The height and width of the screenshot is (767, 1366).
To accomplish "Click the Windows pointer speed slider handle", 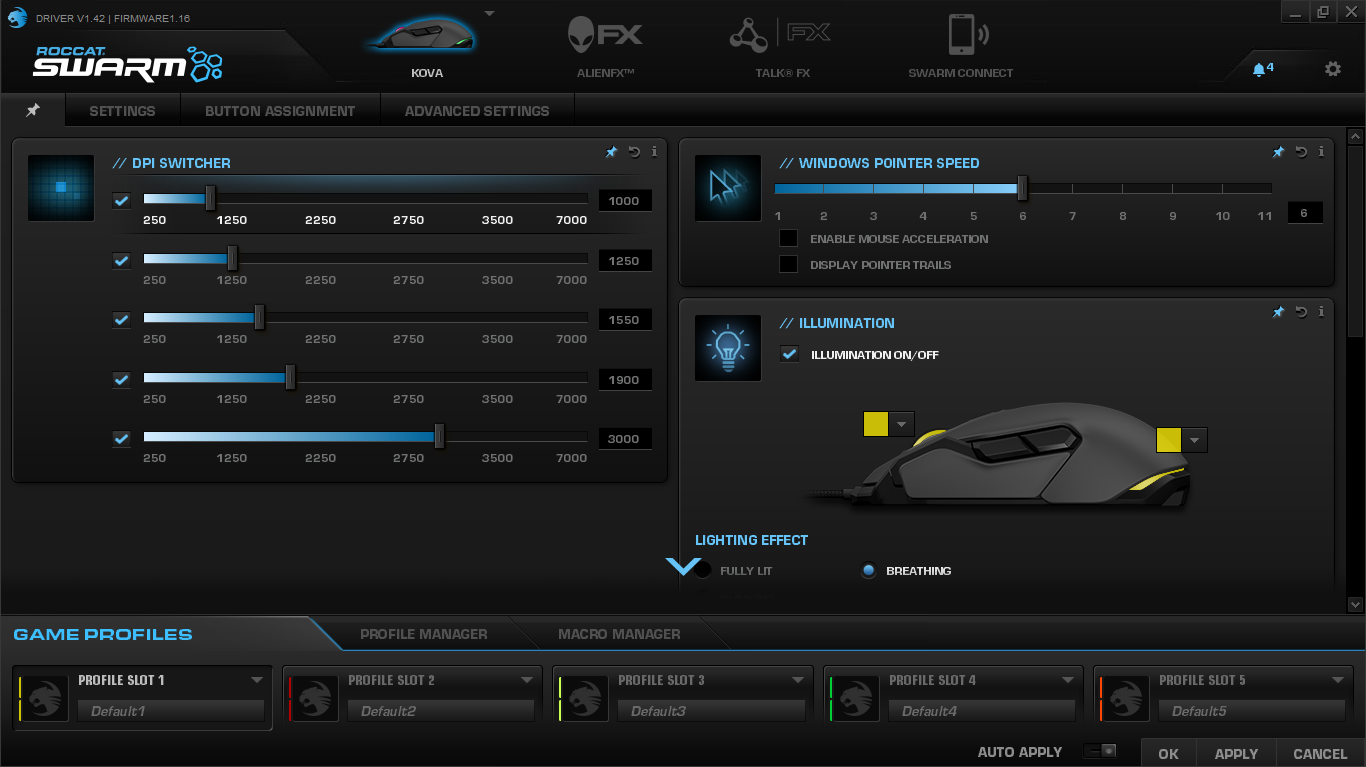I will [x=1022, y=188].
